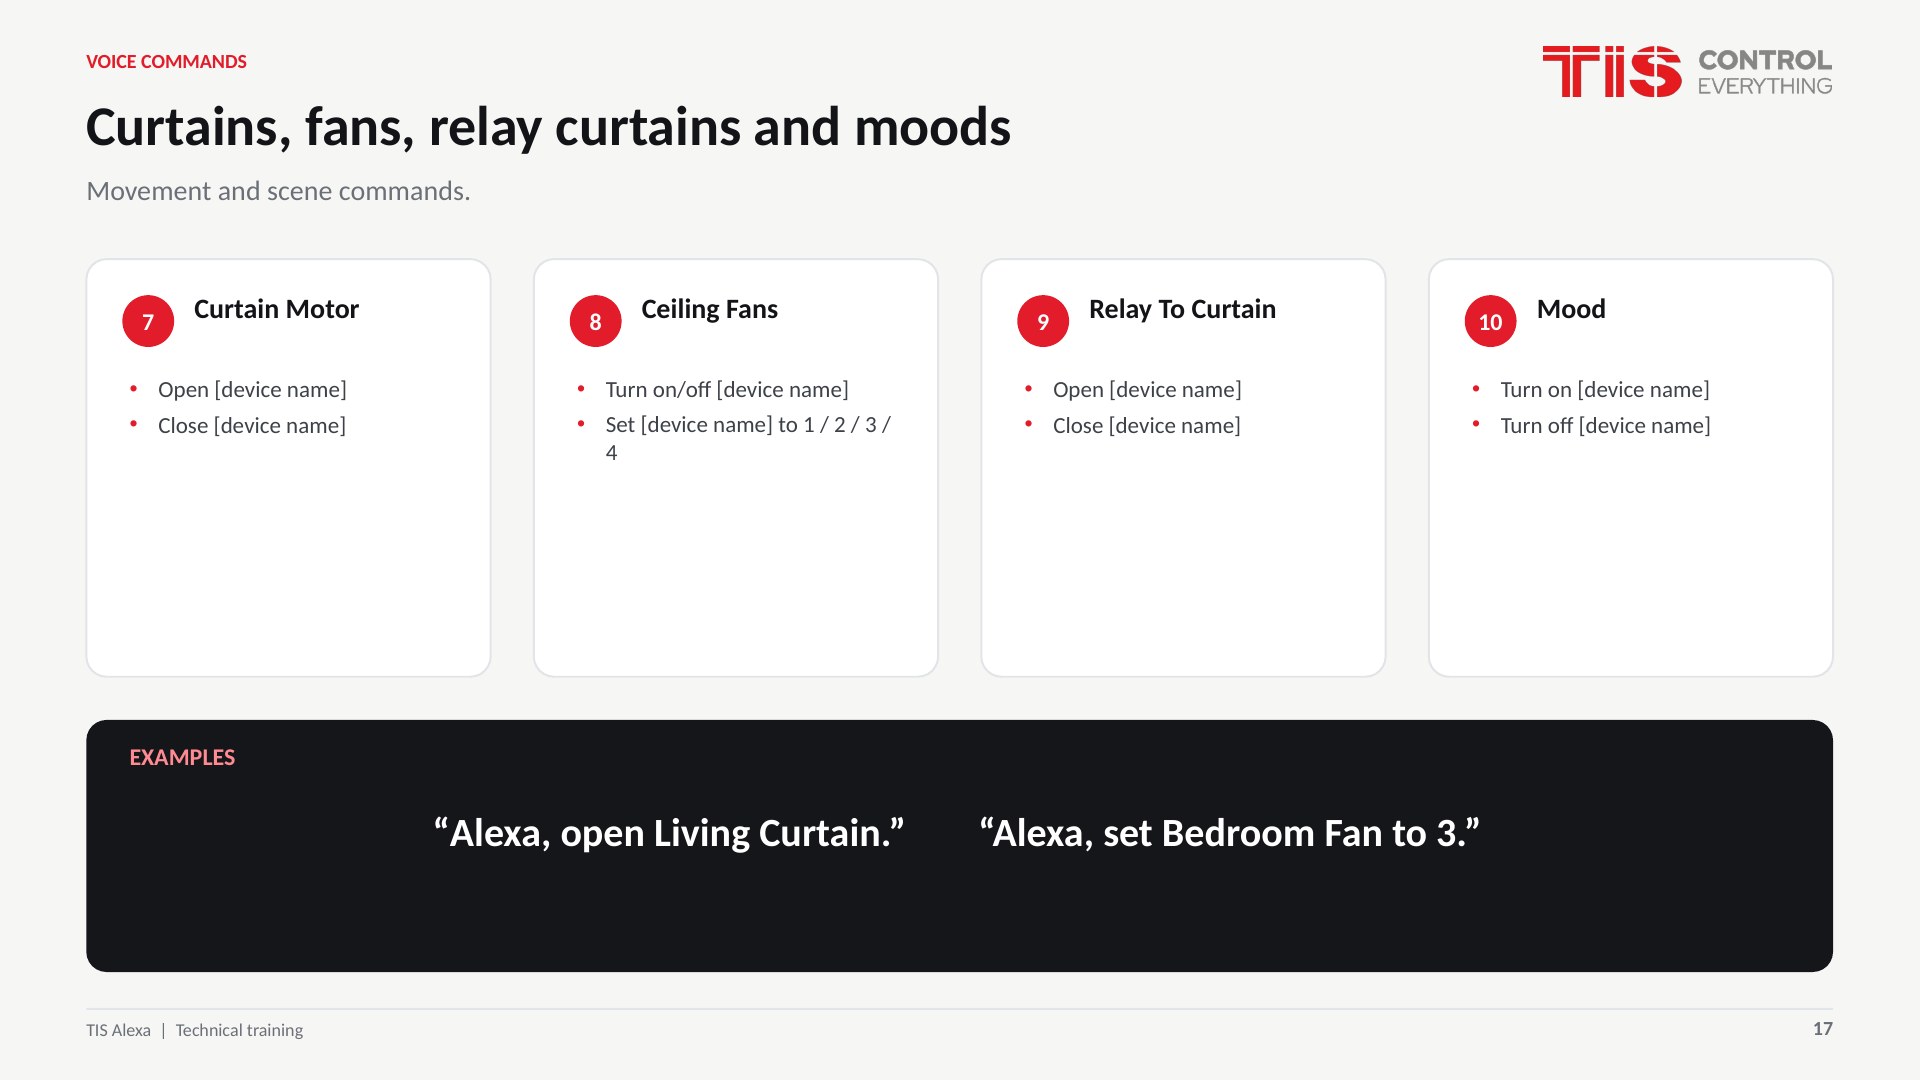Image resolution: width=1920 pixels, height=1080 pixels.
Task: Click the quote 'Alexa, set Bedroom Fan to 3.'
Action: [x=1229, y=833]
